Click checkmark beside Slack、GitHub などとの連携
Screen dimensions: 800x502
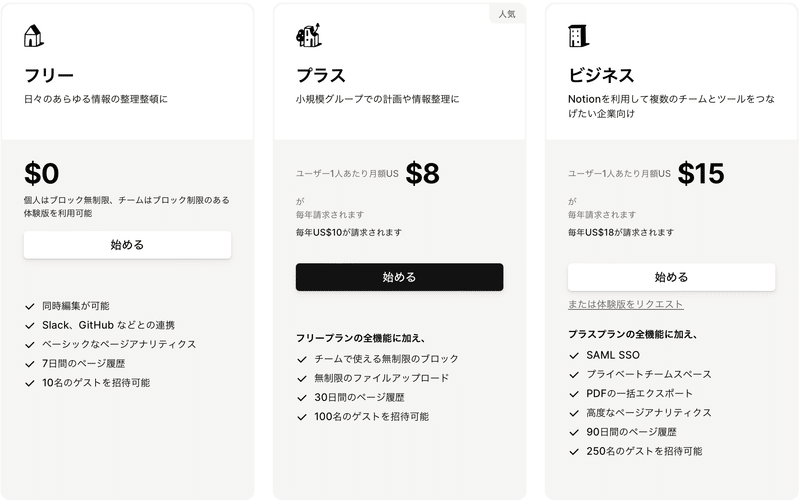coord(30,325)
